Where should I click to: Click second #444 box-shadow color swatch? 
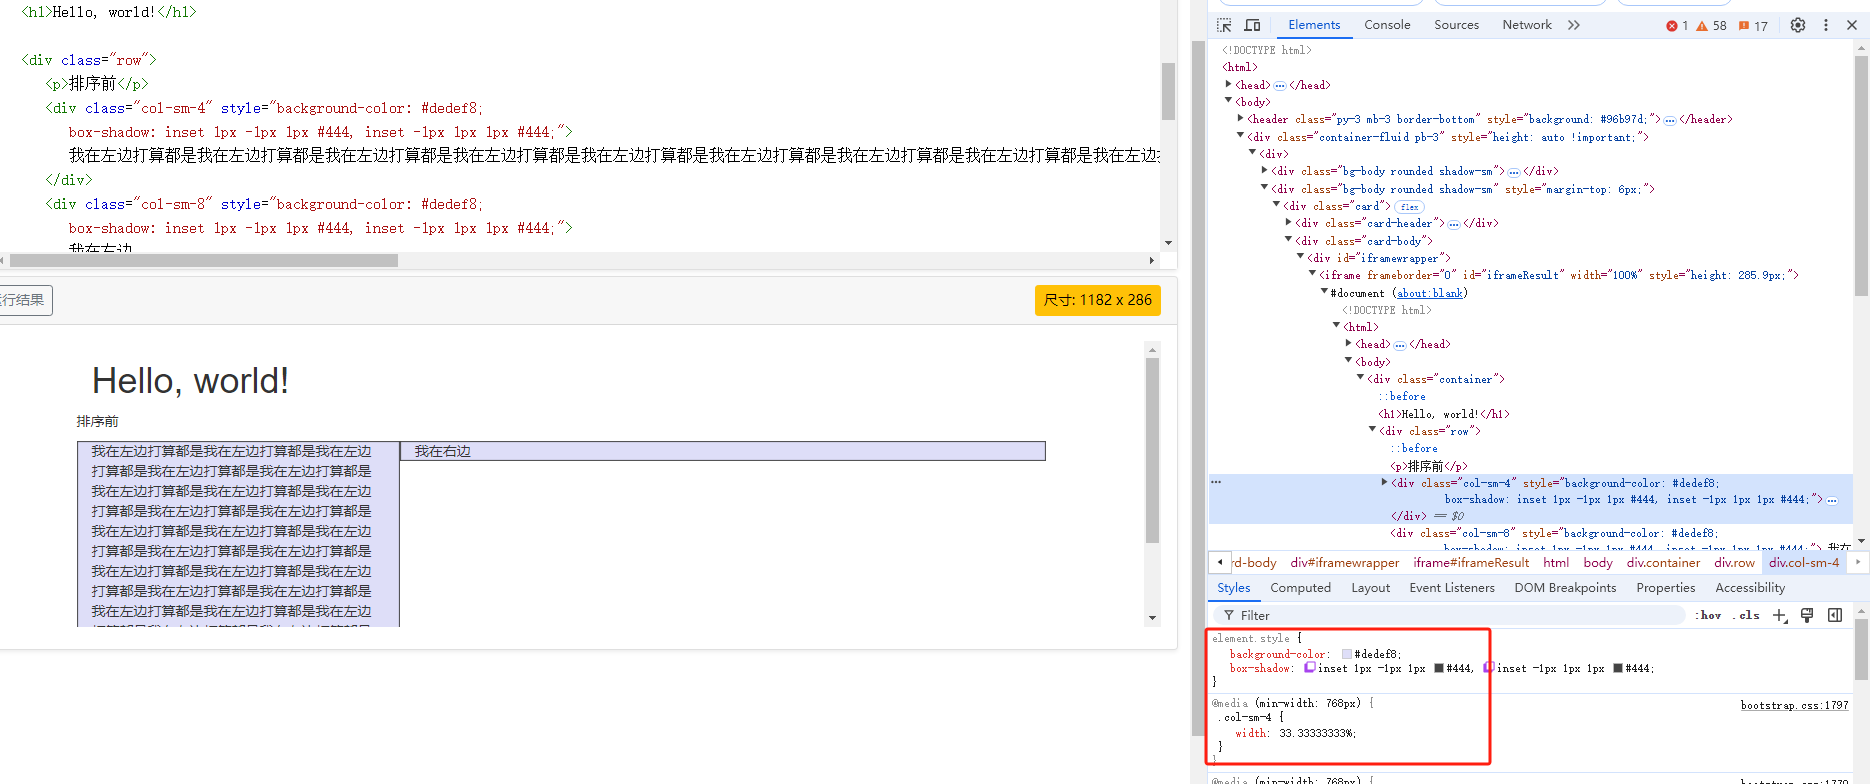[1617, 668]
